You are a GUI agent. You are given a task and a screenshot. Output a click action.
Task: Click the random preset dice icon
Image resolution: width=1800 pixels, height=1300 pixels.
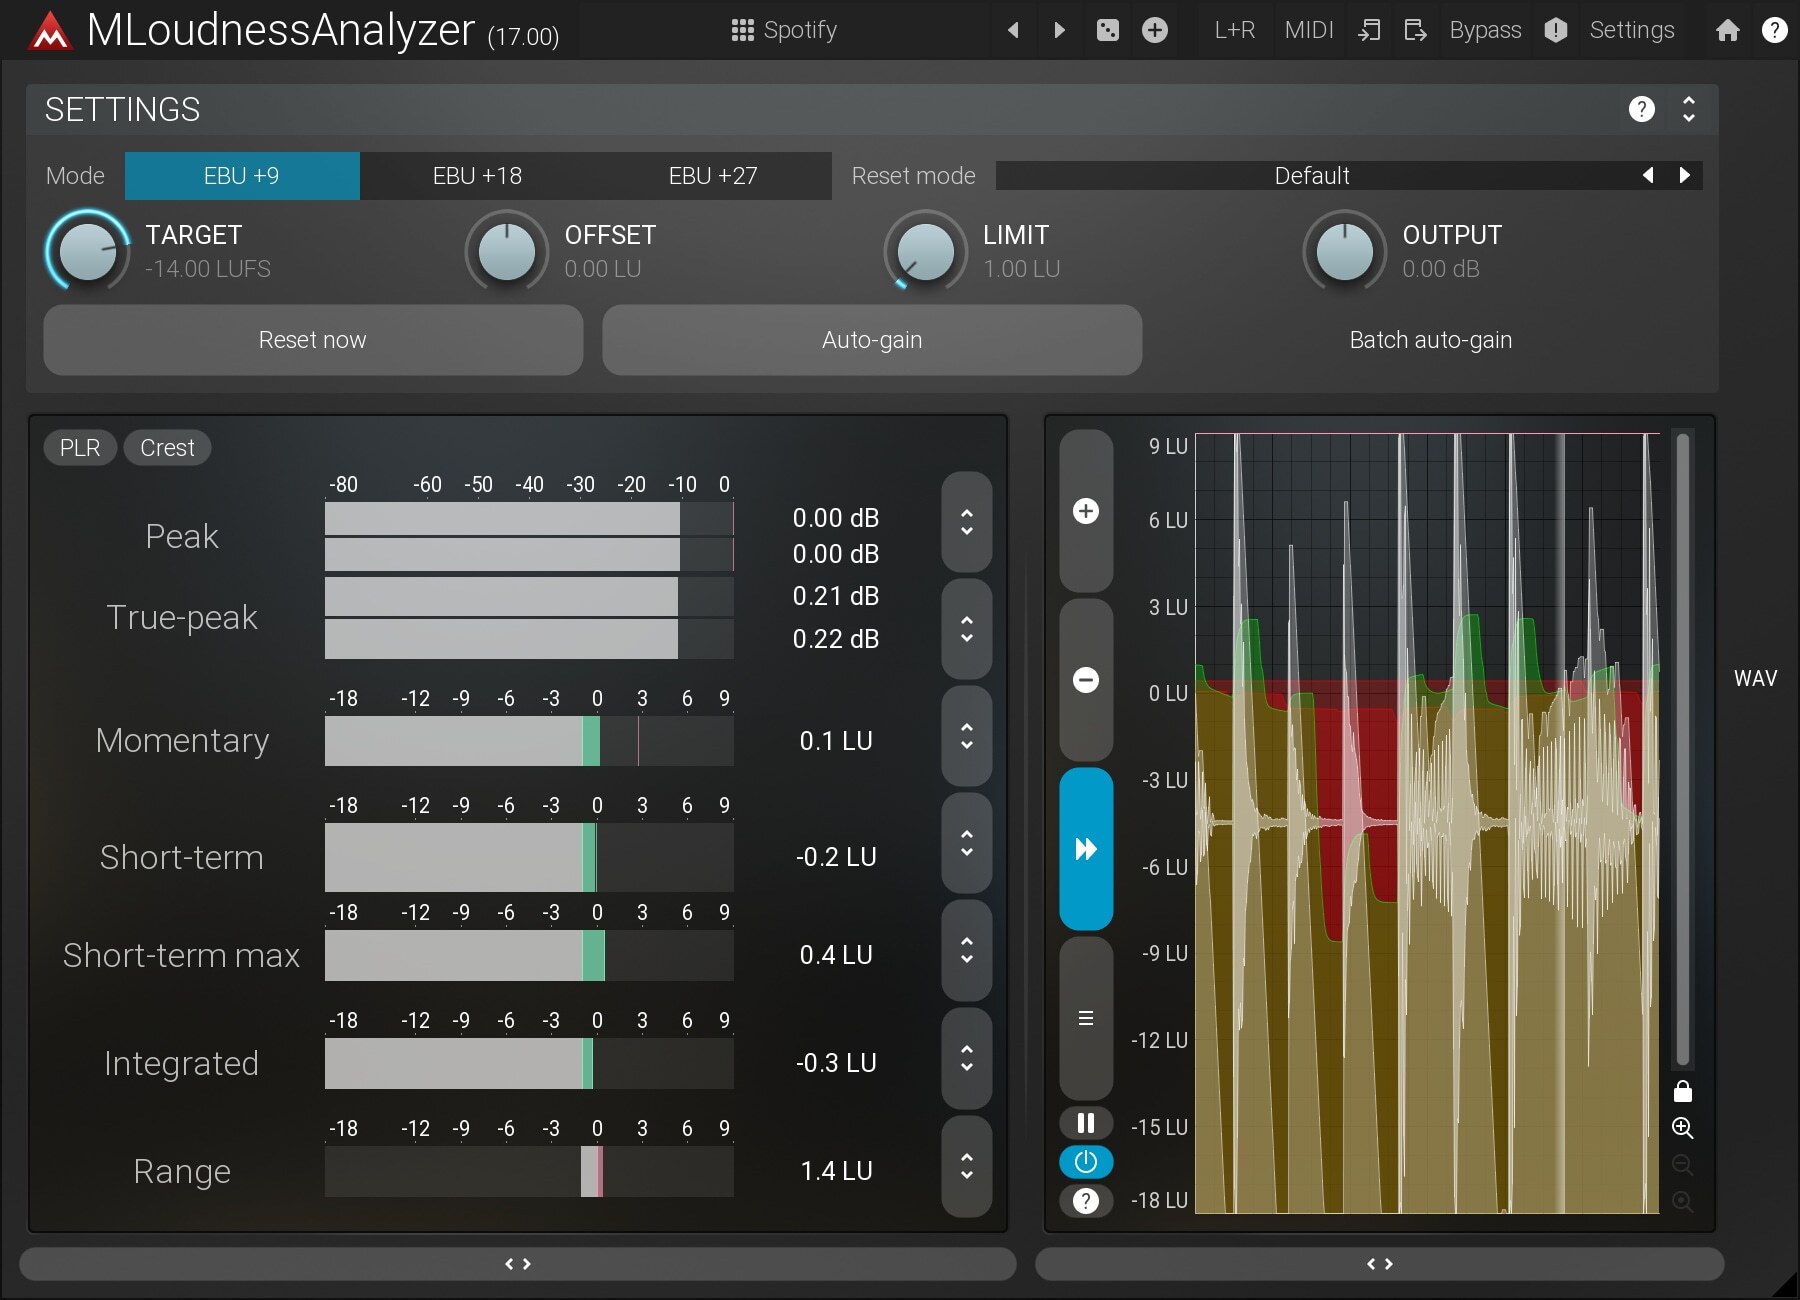(x=1108, y=30)
